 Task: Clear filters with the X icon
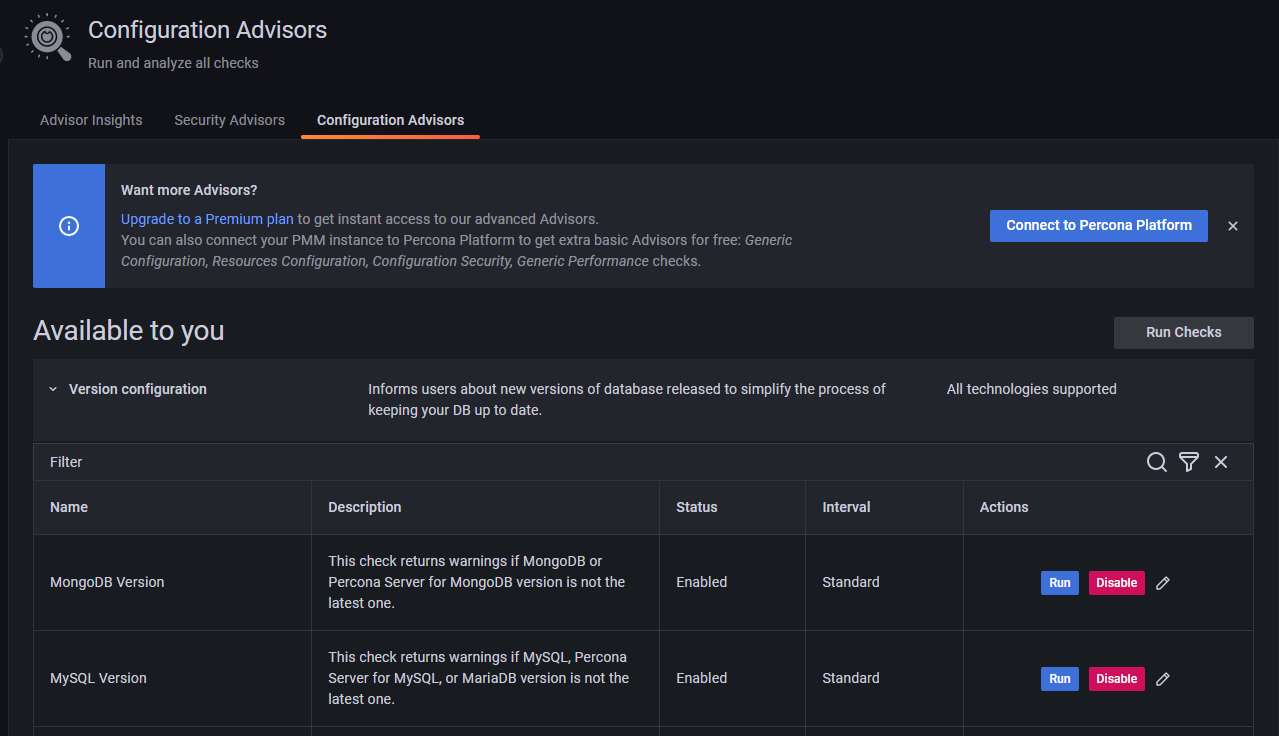(x=1221, y=462)
